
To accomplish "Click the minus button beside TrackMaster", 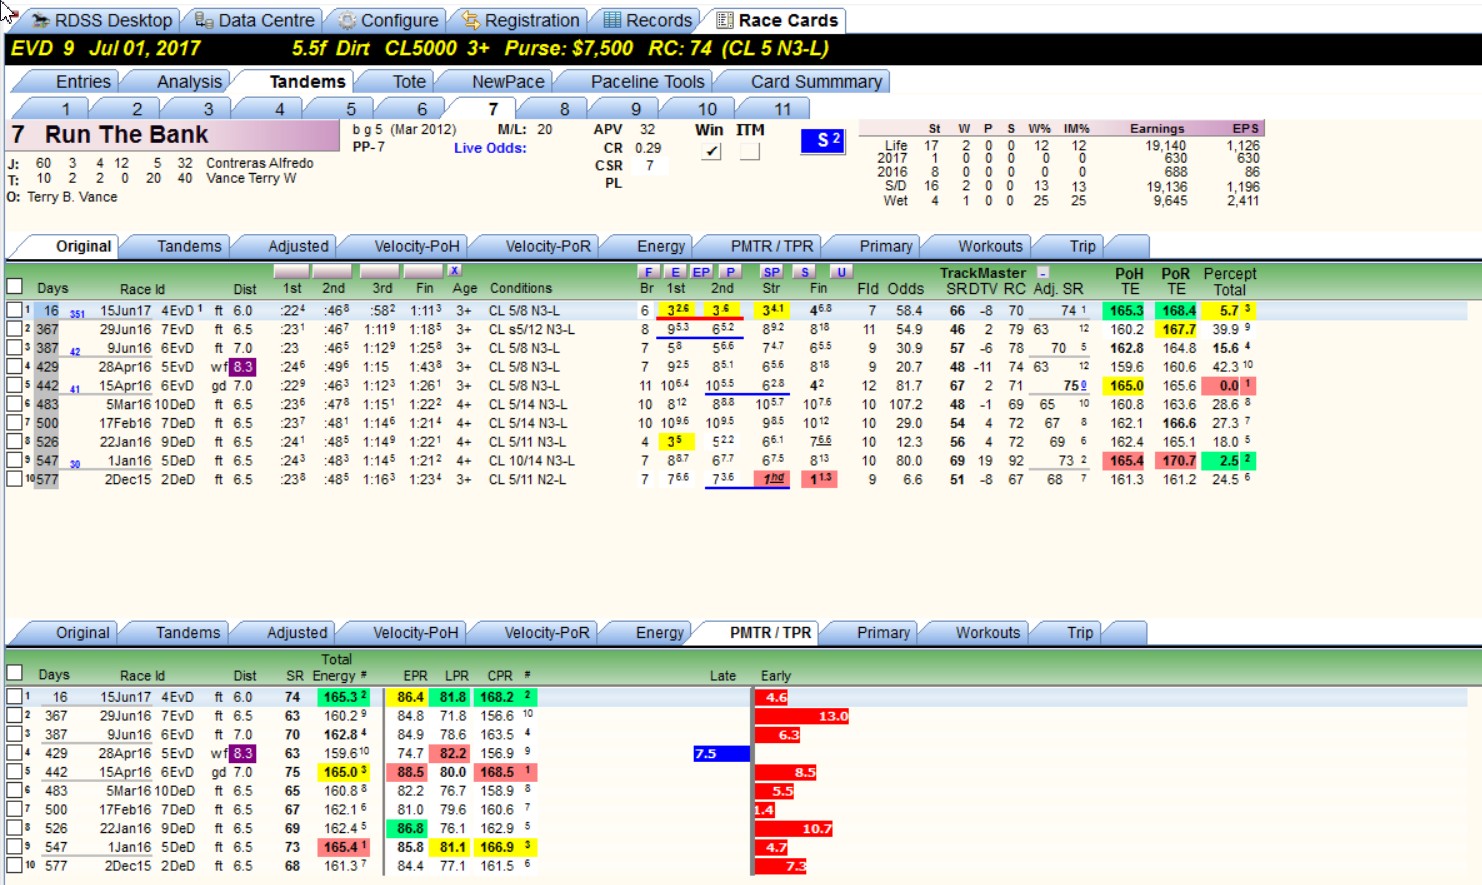I will click(1043, 272).
